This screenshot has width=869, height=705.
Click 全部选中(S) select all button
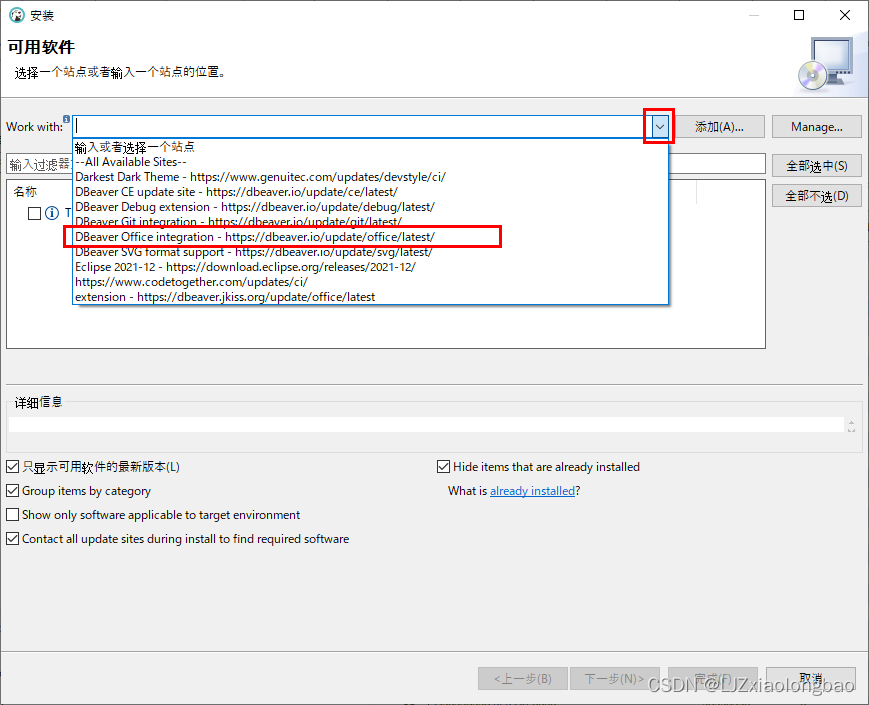coord(816,166)
